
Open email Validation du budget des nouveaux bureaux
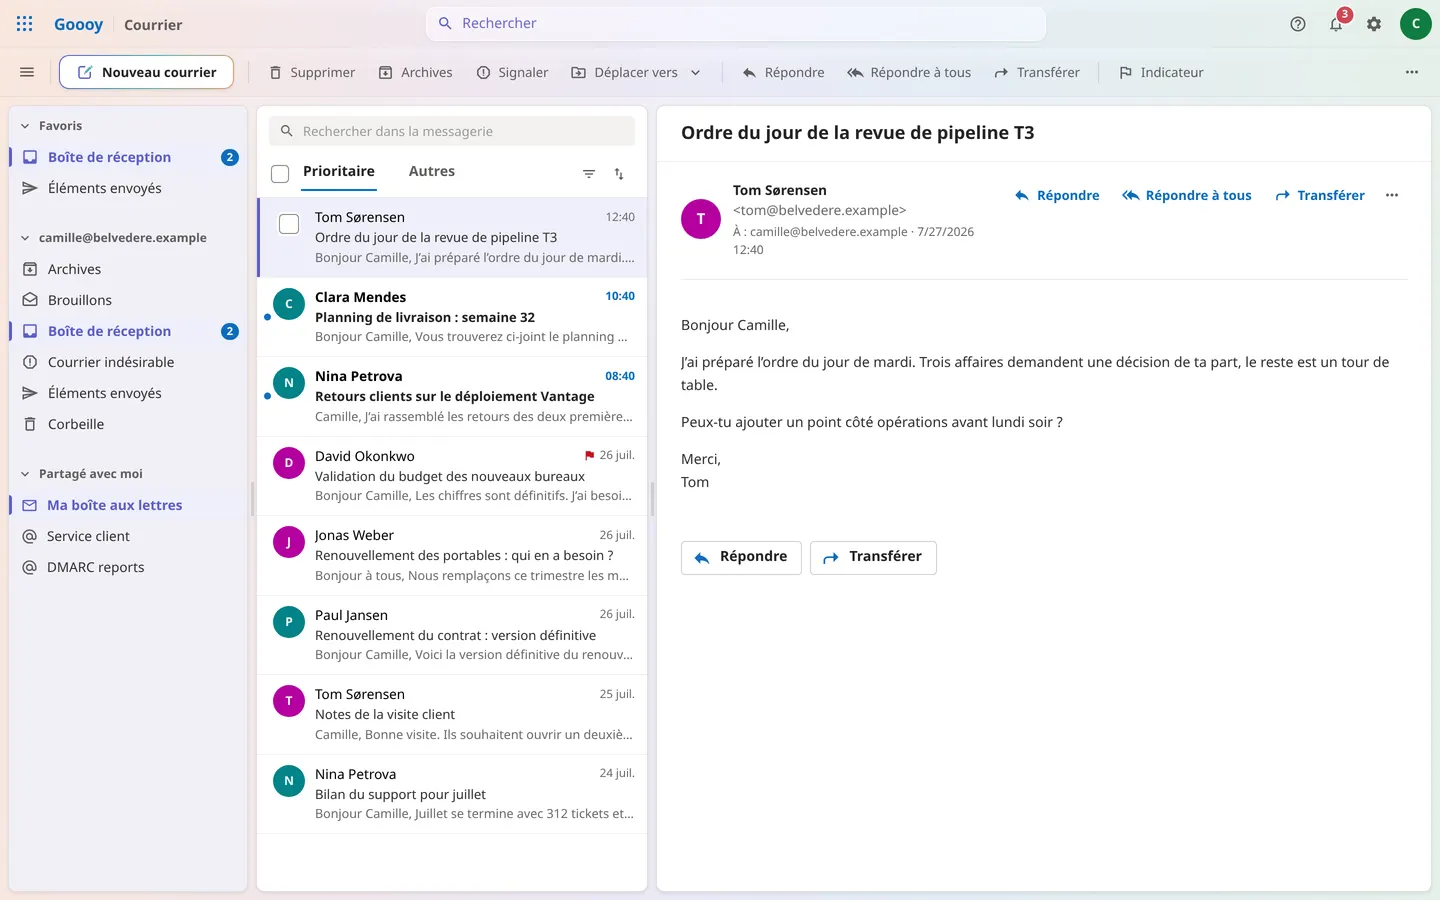click(x=452, y=475)
